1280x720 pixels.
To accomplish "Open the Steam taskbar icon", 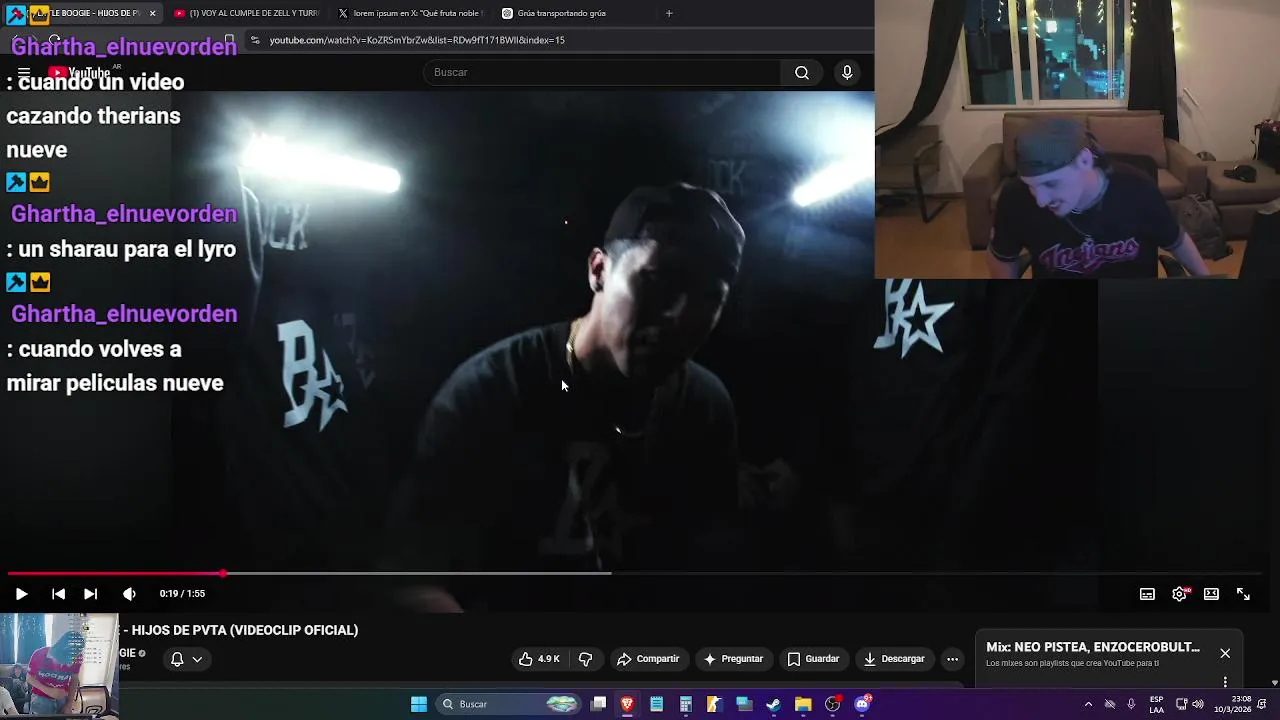I will pyautogui.click(x=773, y=704).
